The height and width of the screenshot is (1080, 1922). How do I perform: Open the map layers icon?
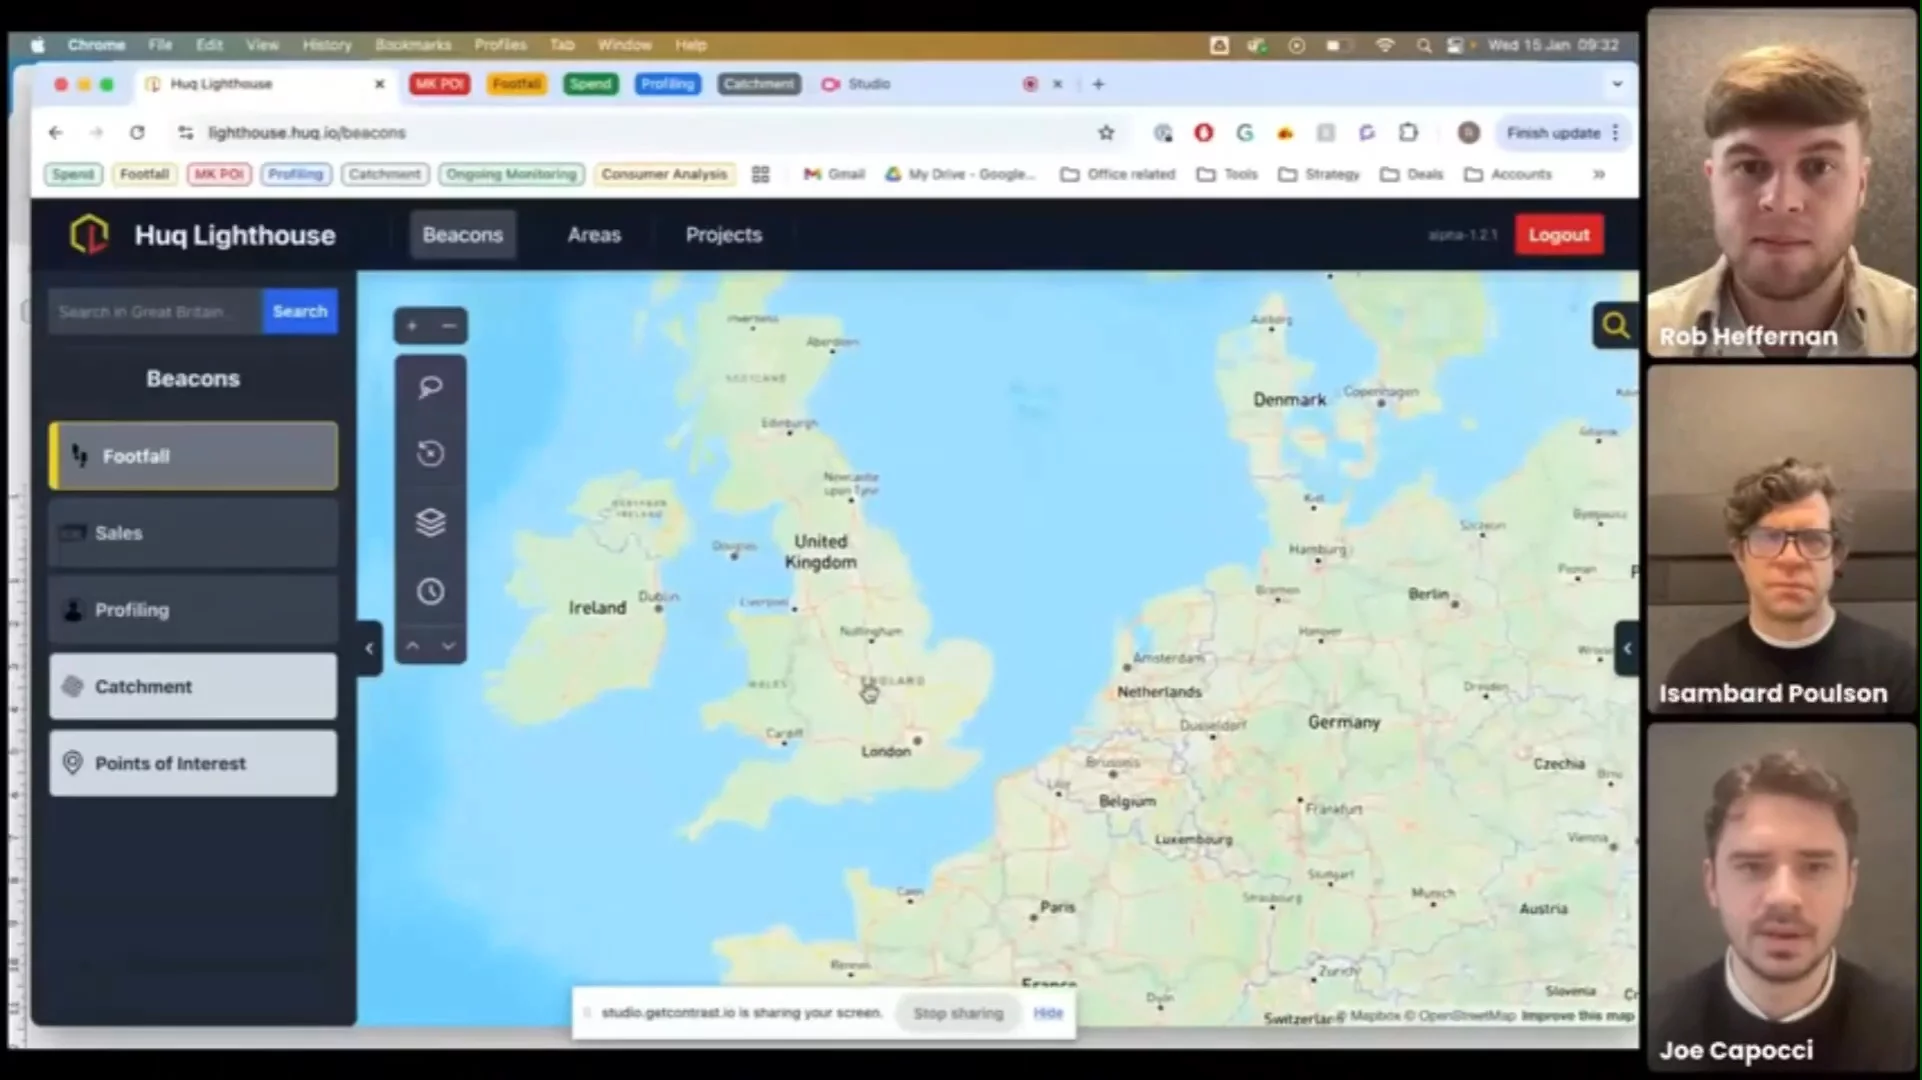430,522
